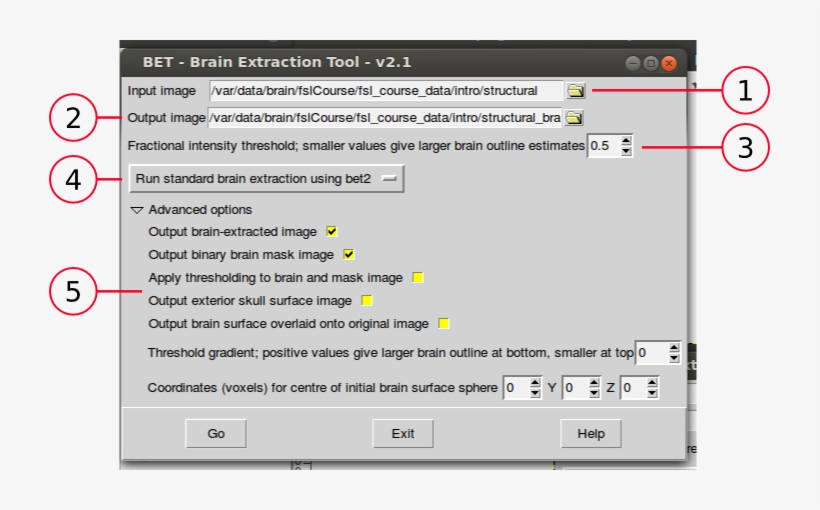This screenshot has width=820, height=510.
Task: Increase the Z coordinate spinner value
Action: pos(652,382)
